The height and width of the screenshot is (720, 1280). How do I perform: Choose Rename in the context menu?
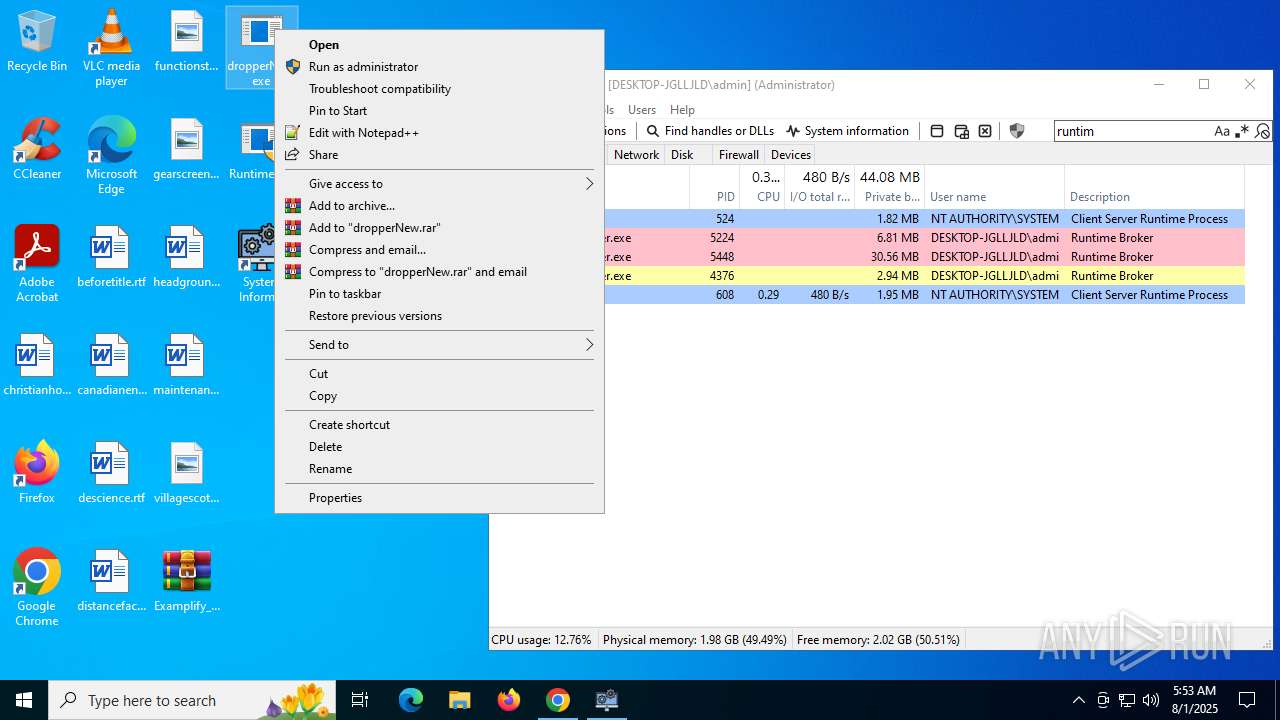pos(439,469)
